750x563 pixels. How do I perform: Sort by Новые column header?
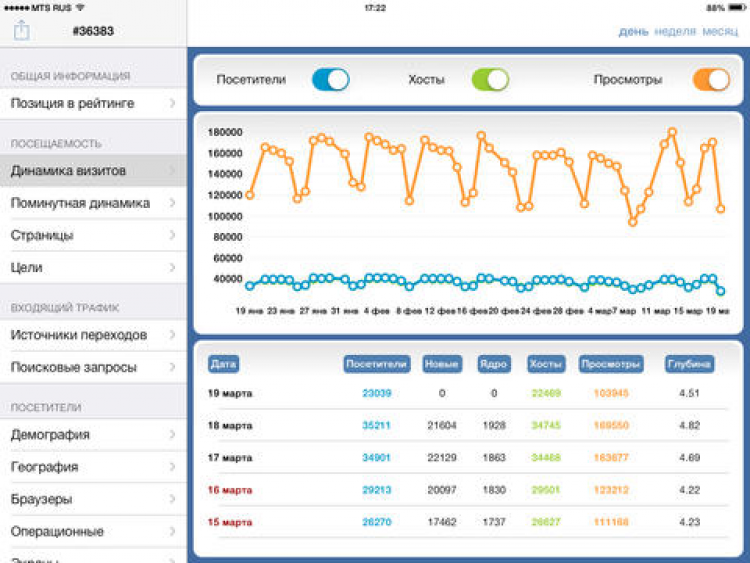point(442,364)
